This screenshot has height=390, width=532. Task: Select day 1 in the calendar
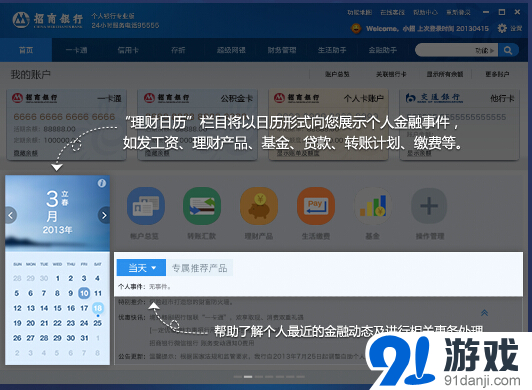click(x=58, y=278)
